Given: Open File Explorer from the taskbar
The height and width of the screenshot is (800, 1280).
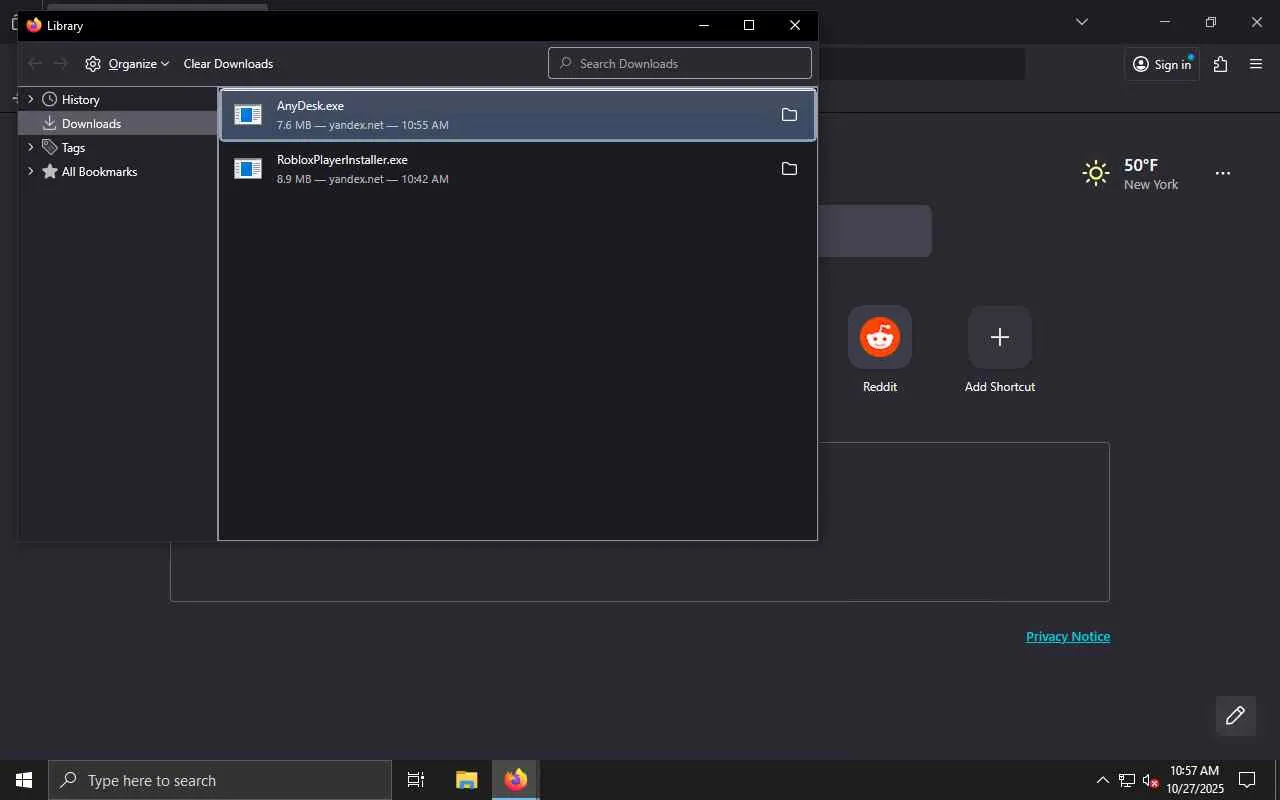Looking at the screenshot, I should 466,780.
